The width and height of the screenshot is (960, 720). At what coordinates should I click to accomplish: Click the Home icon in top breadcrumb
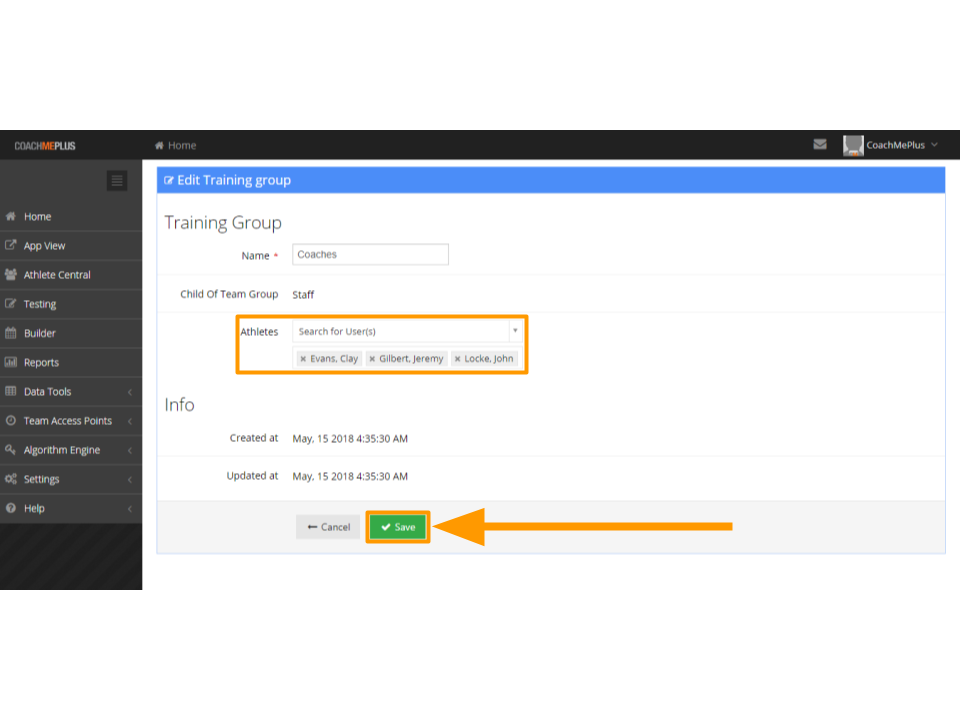coord(159,145)
